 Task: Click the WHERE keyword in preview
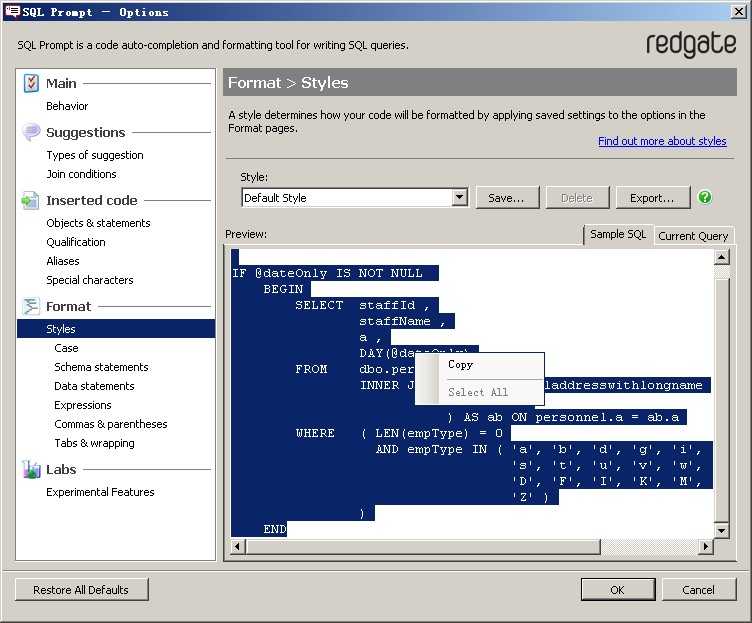pyautogui.click(x=315, y=433)
